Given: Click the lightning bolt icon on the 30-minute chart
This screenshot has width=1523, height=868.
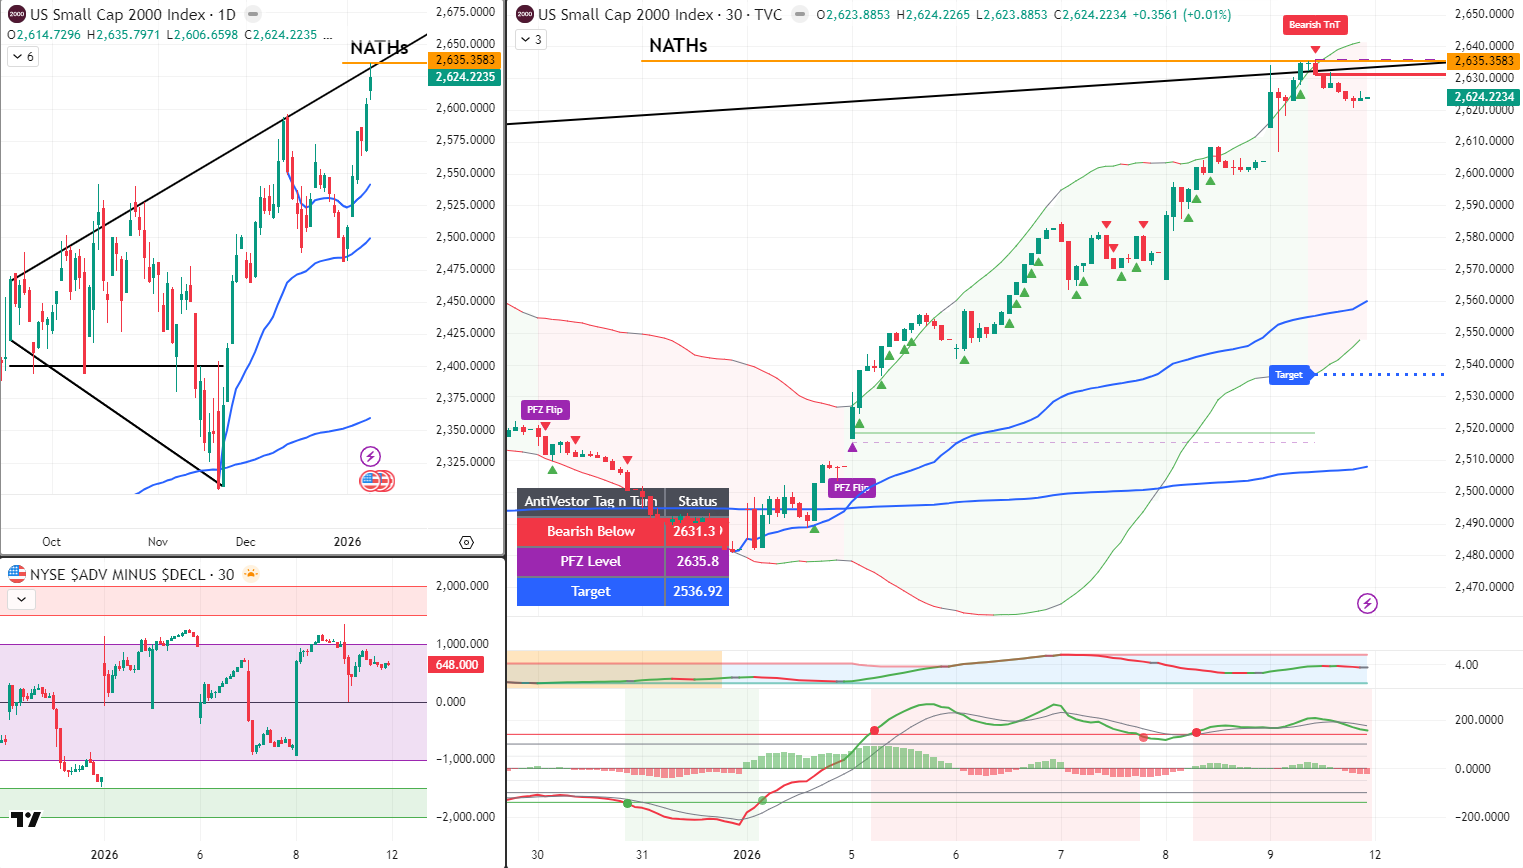Looking at the screenshot, I should (1367, 605).
